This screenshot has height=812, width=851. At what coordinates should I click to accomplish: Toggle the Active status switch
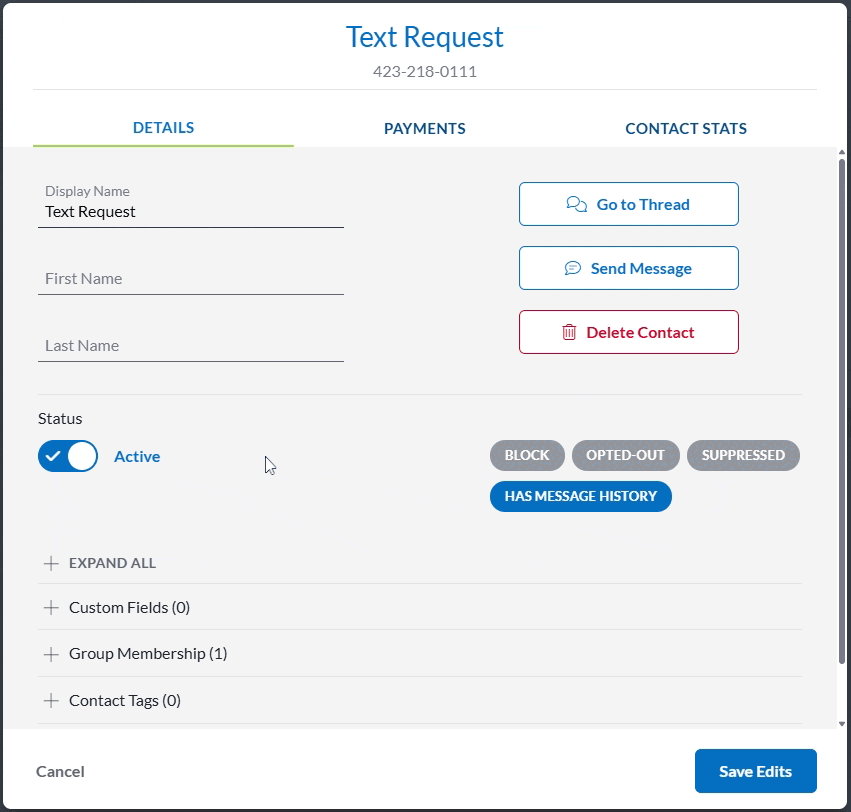[x=68, y=456]
